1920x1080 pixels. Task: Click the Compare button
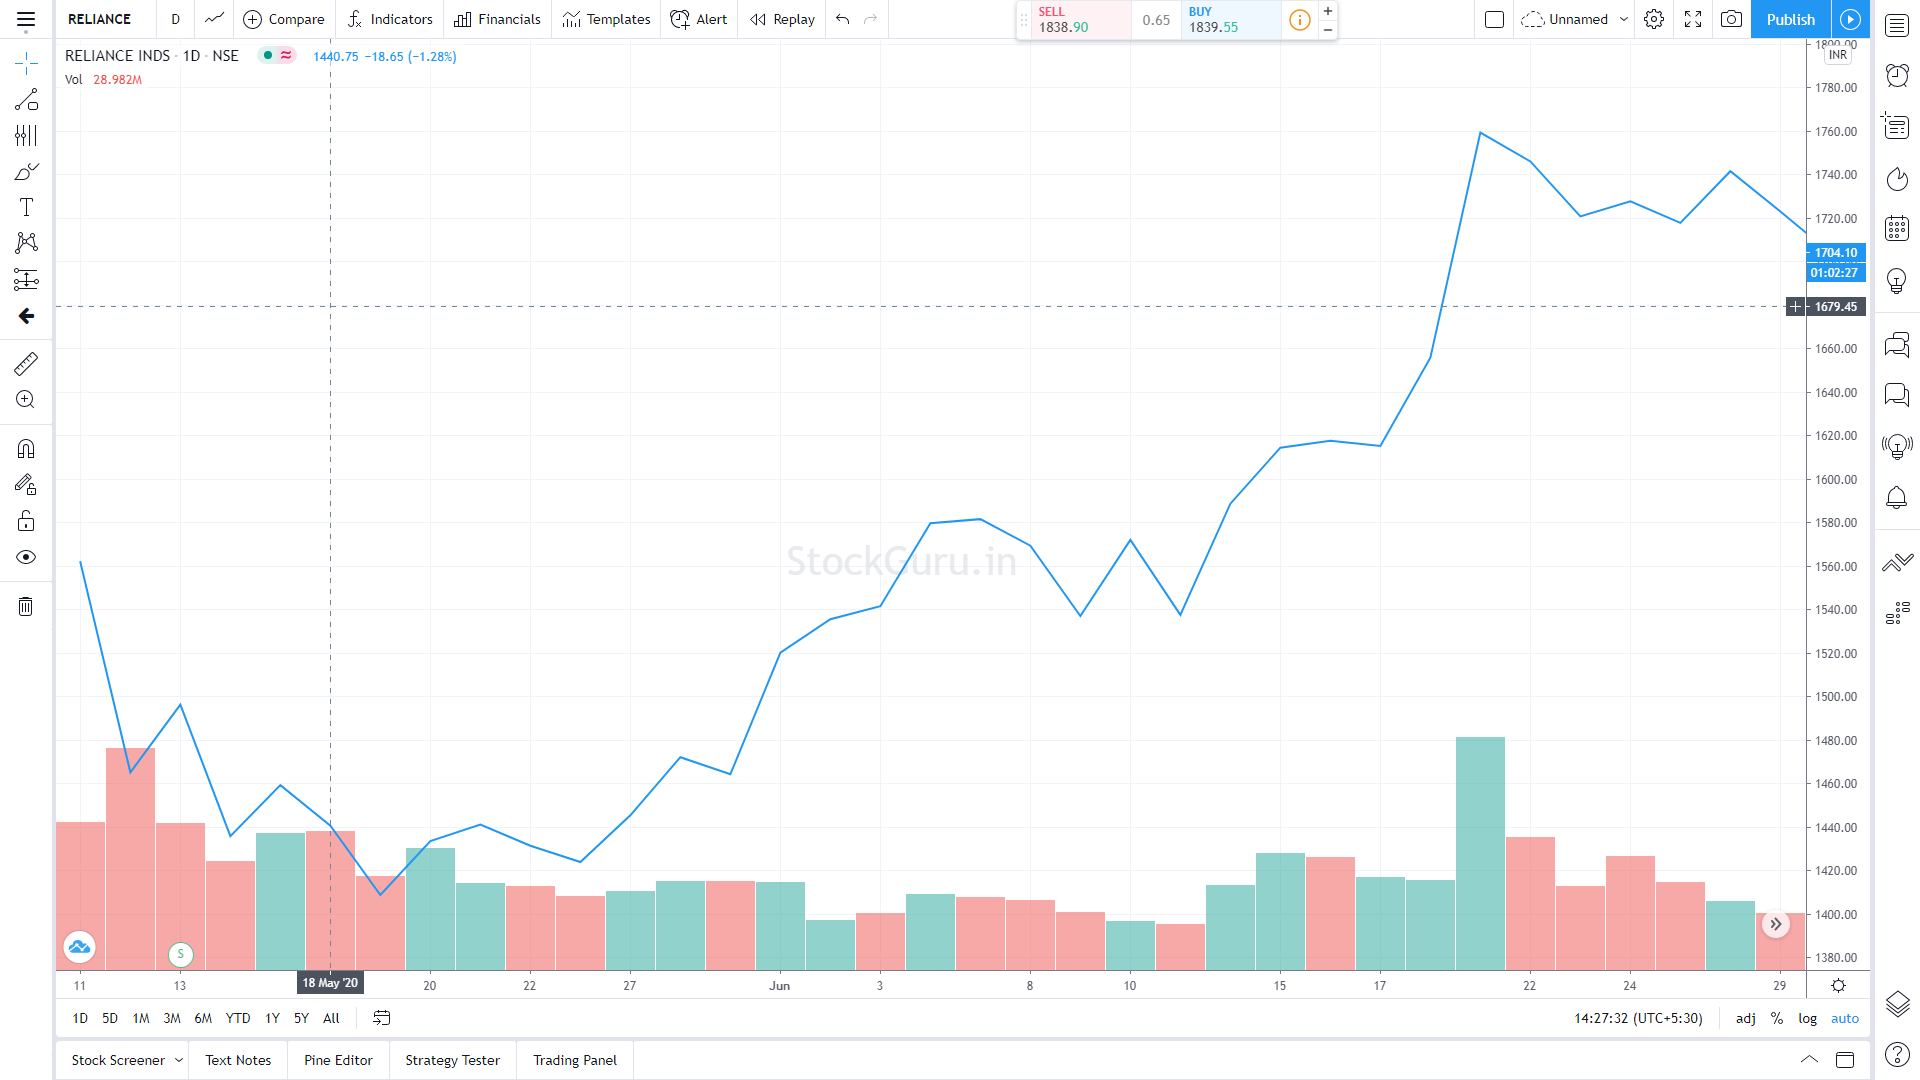284,19
